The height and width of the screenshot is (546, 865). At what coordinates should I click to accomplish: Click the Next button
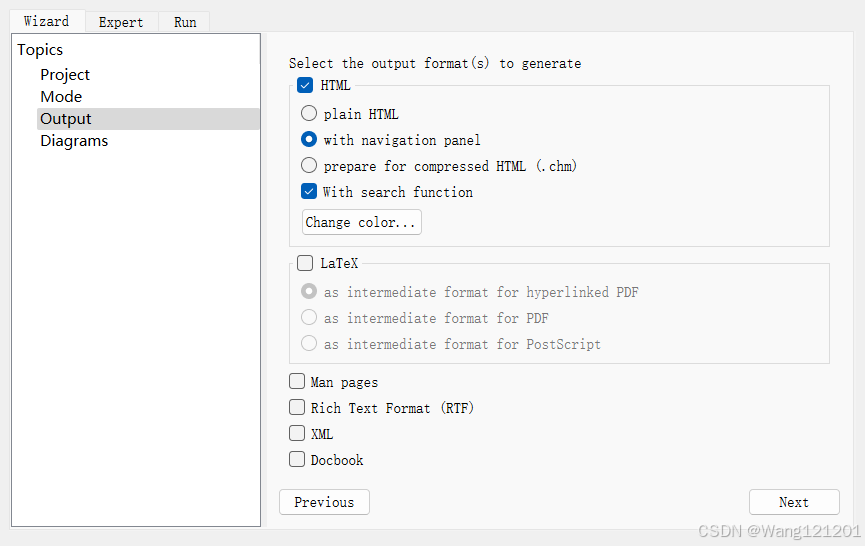point(794,502)
